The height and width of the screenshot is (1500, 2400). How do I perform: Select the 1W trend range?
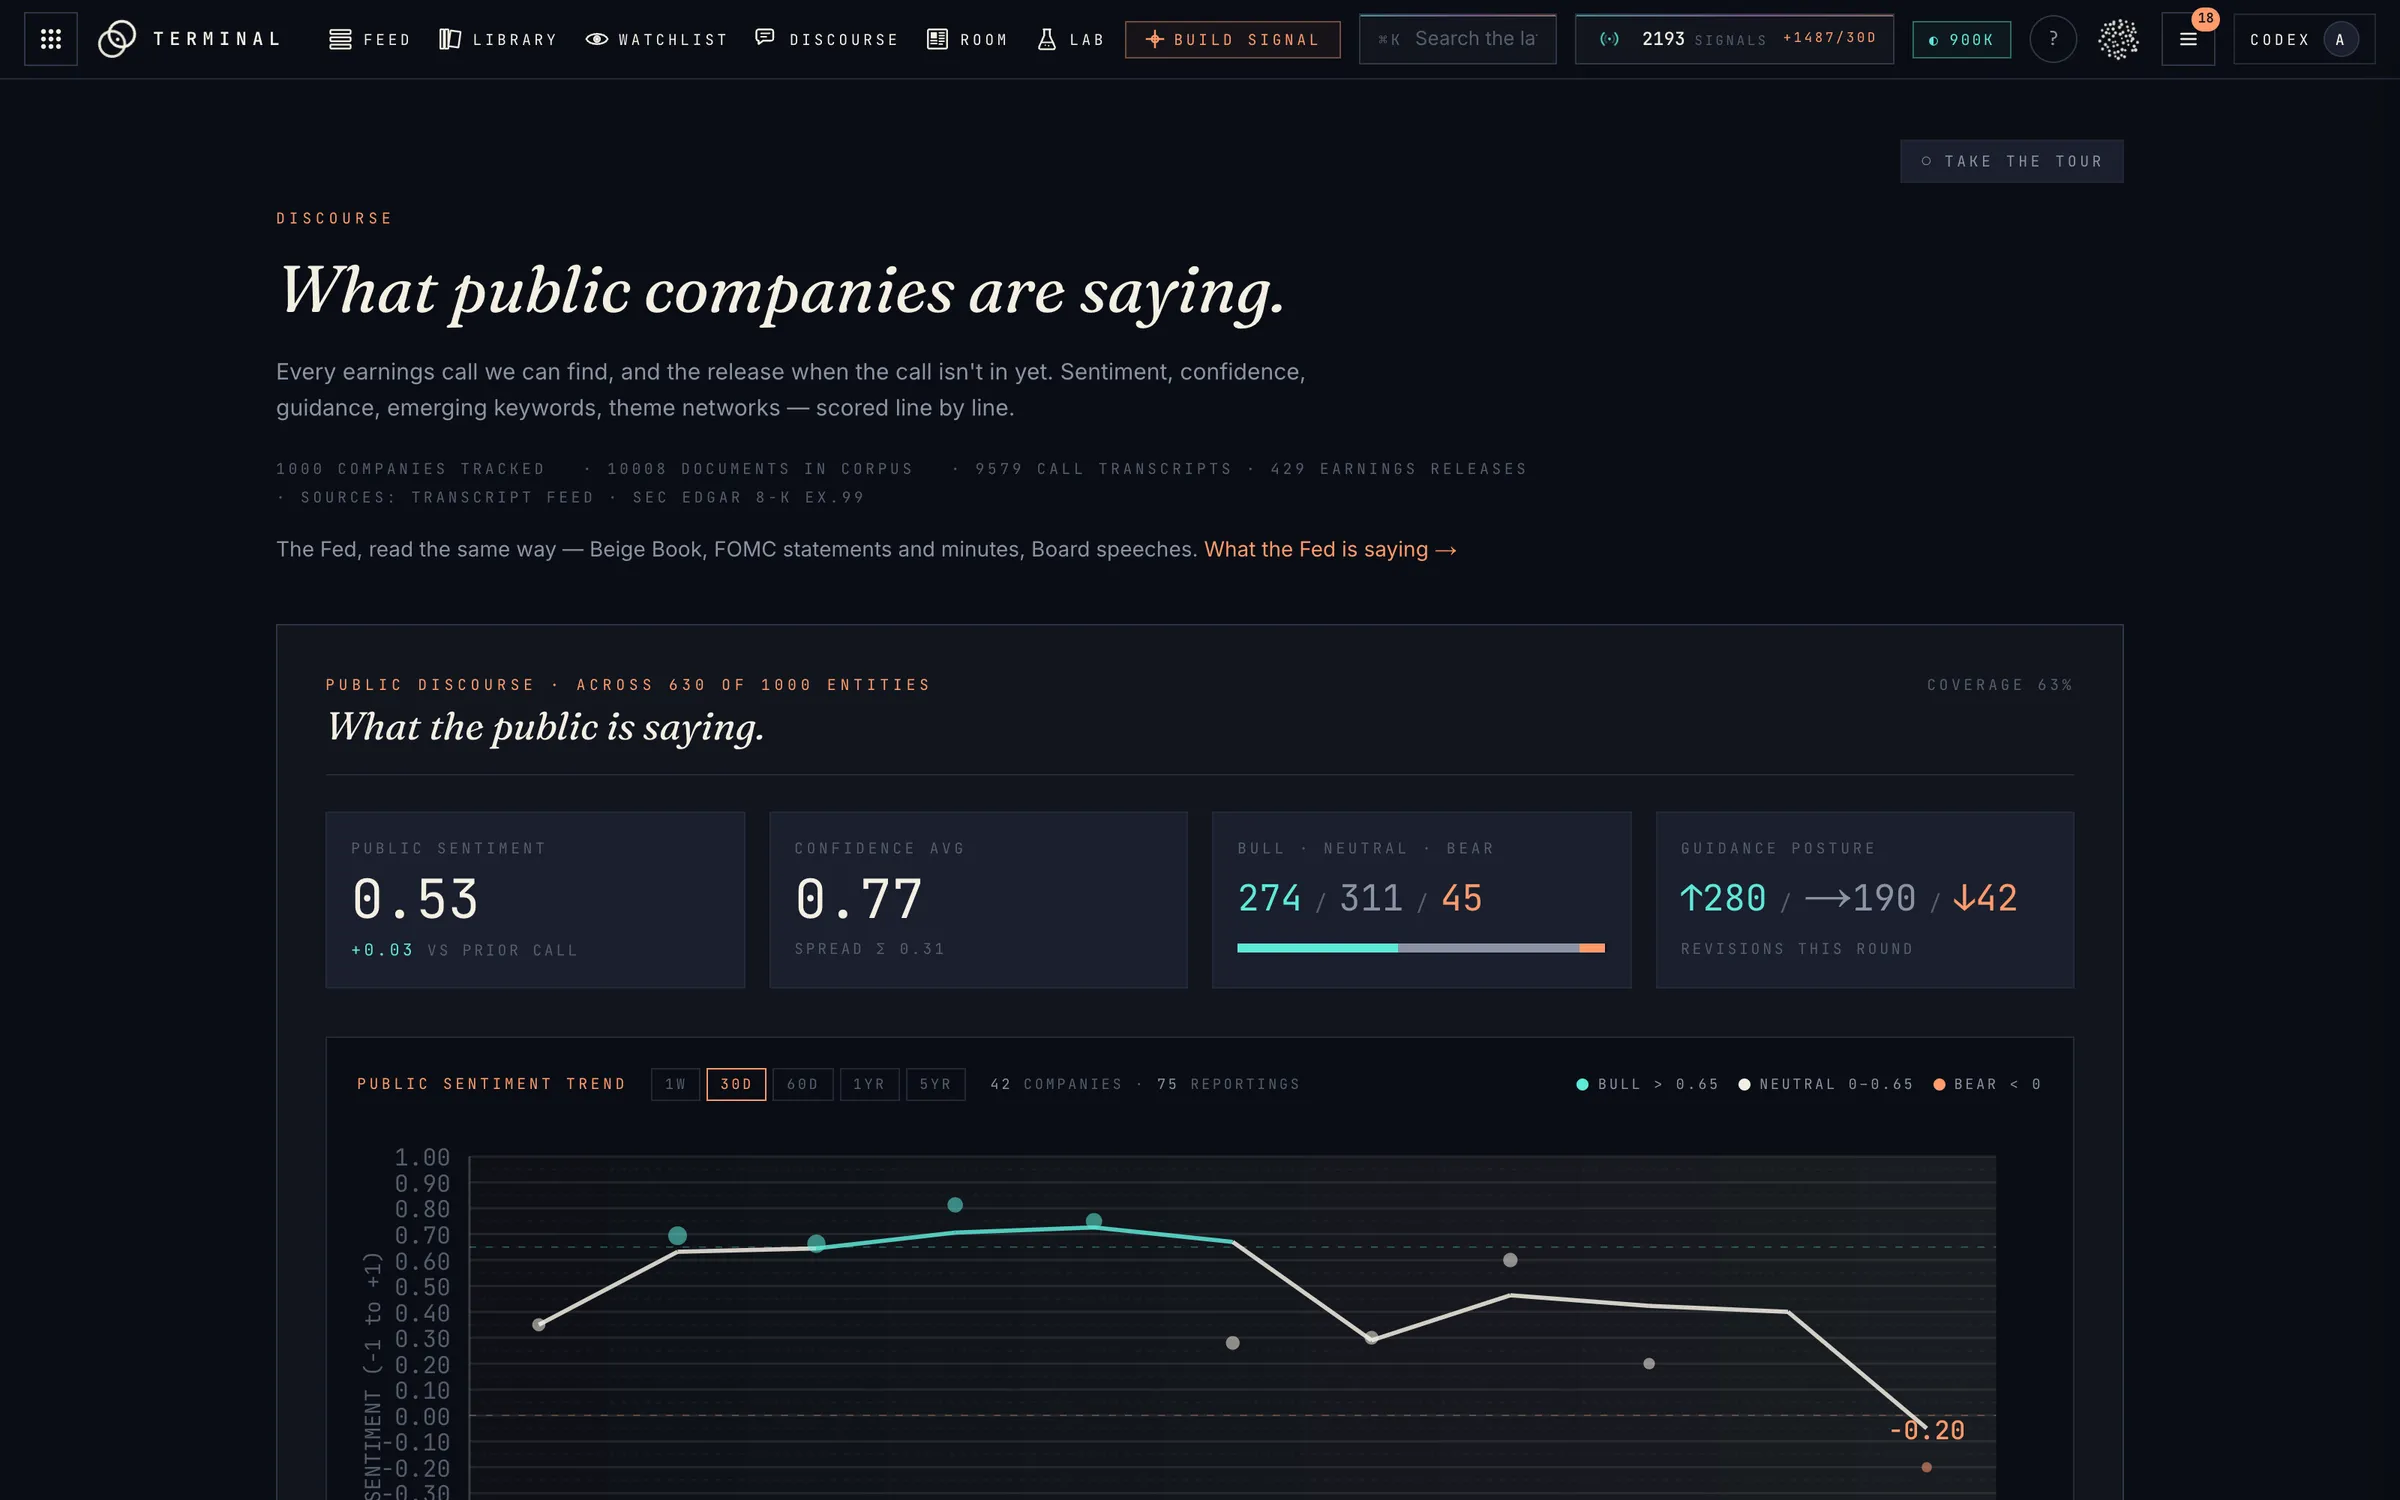[x=675, y=1084]
